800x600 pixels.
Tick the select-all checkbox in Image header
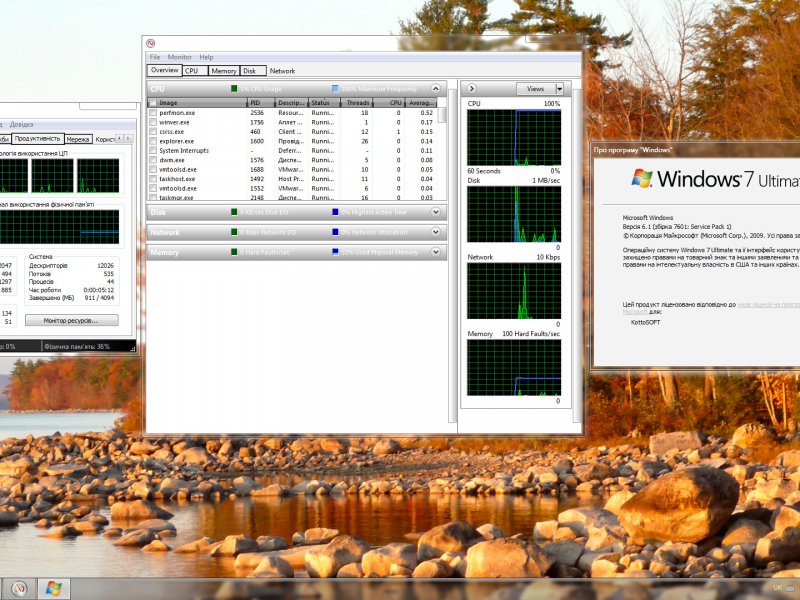(153, 103)
